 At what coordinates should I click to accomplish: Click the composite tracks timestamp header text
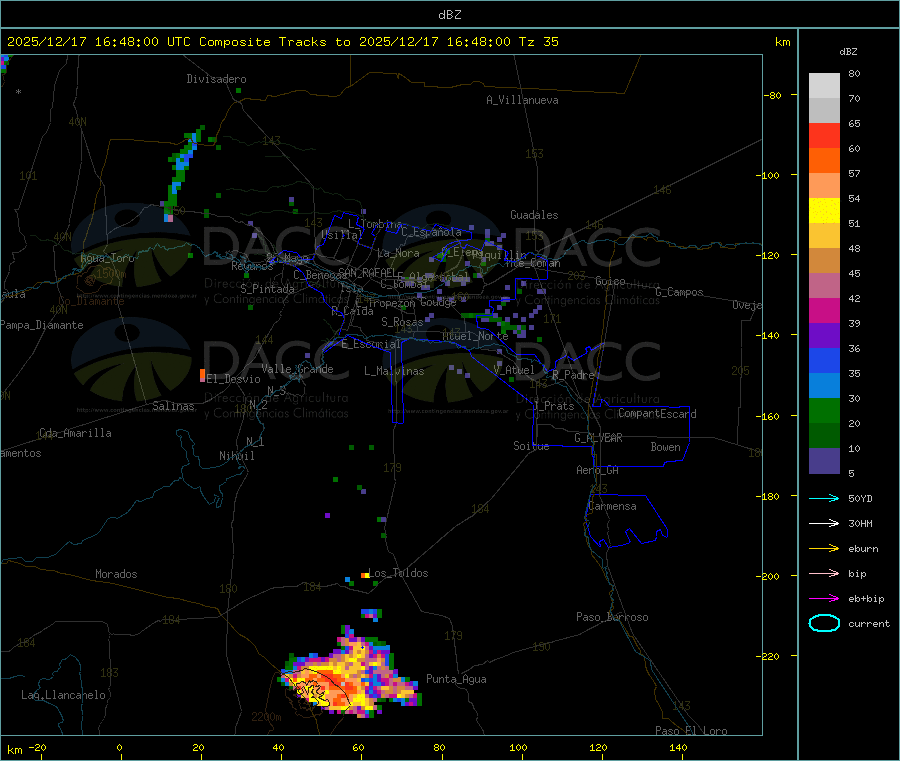[x=283, y=42]
